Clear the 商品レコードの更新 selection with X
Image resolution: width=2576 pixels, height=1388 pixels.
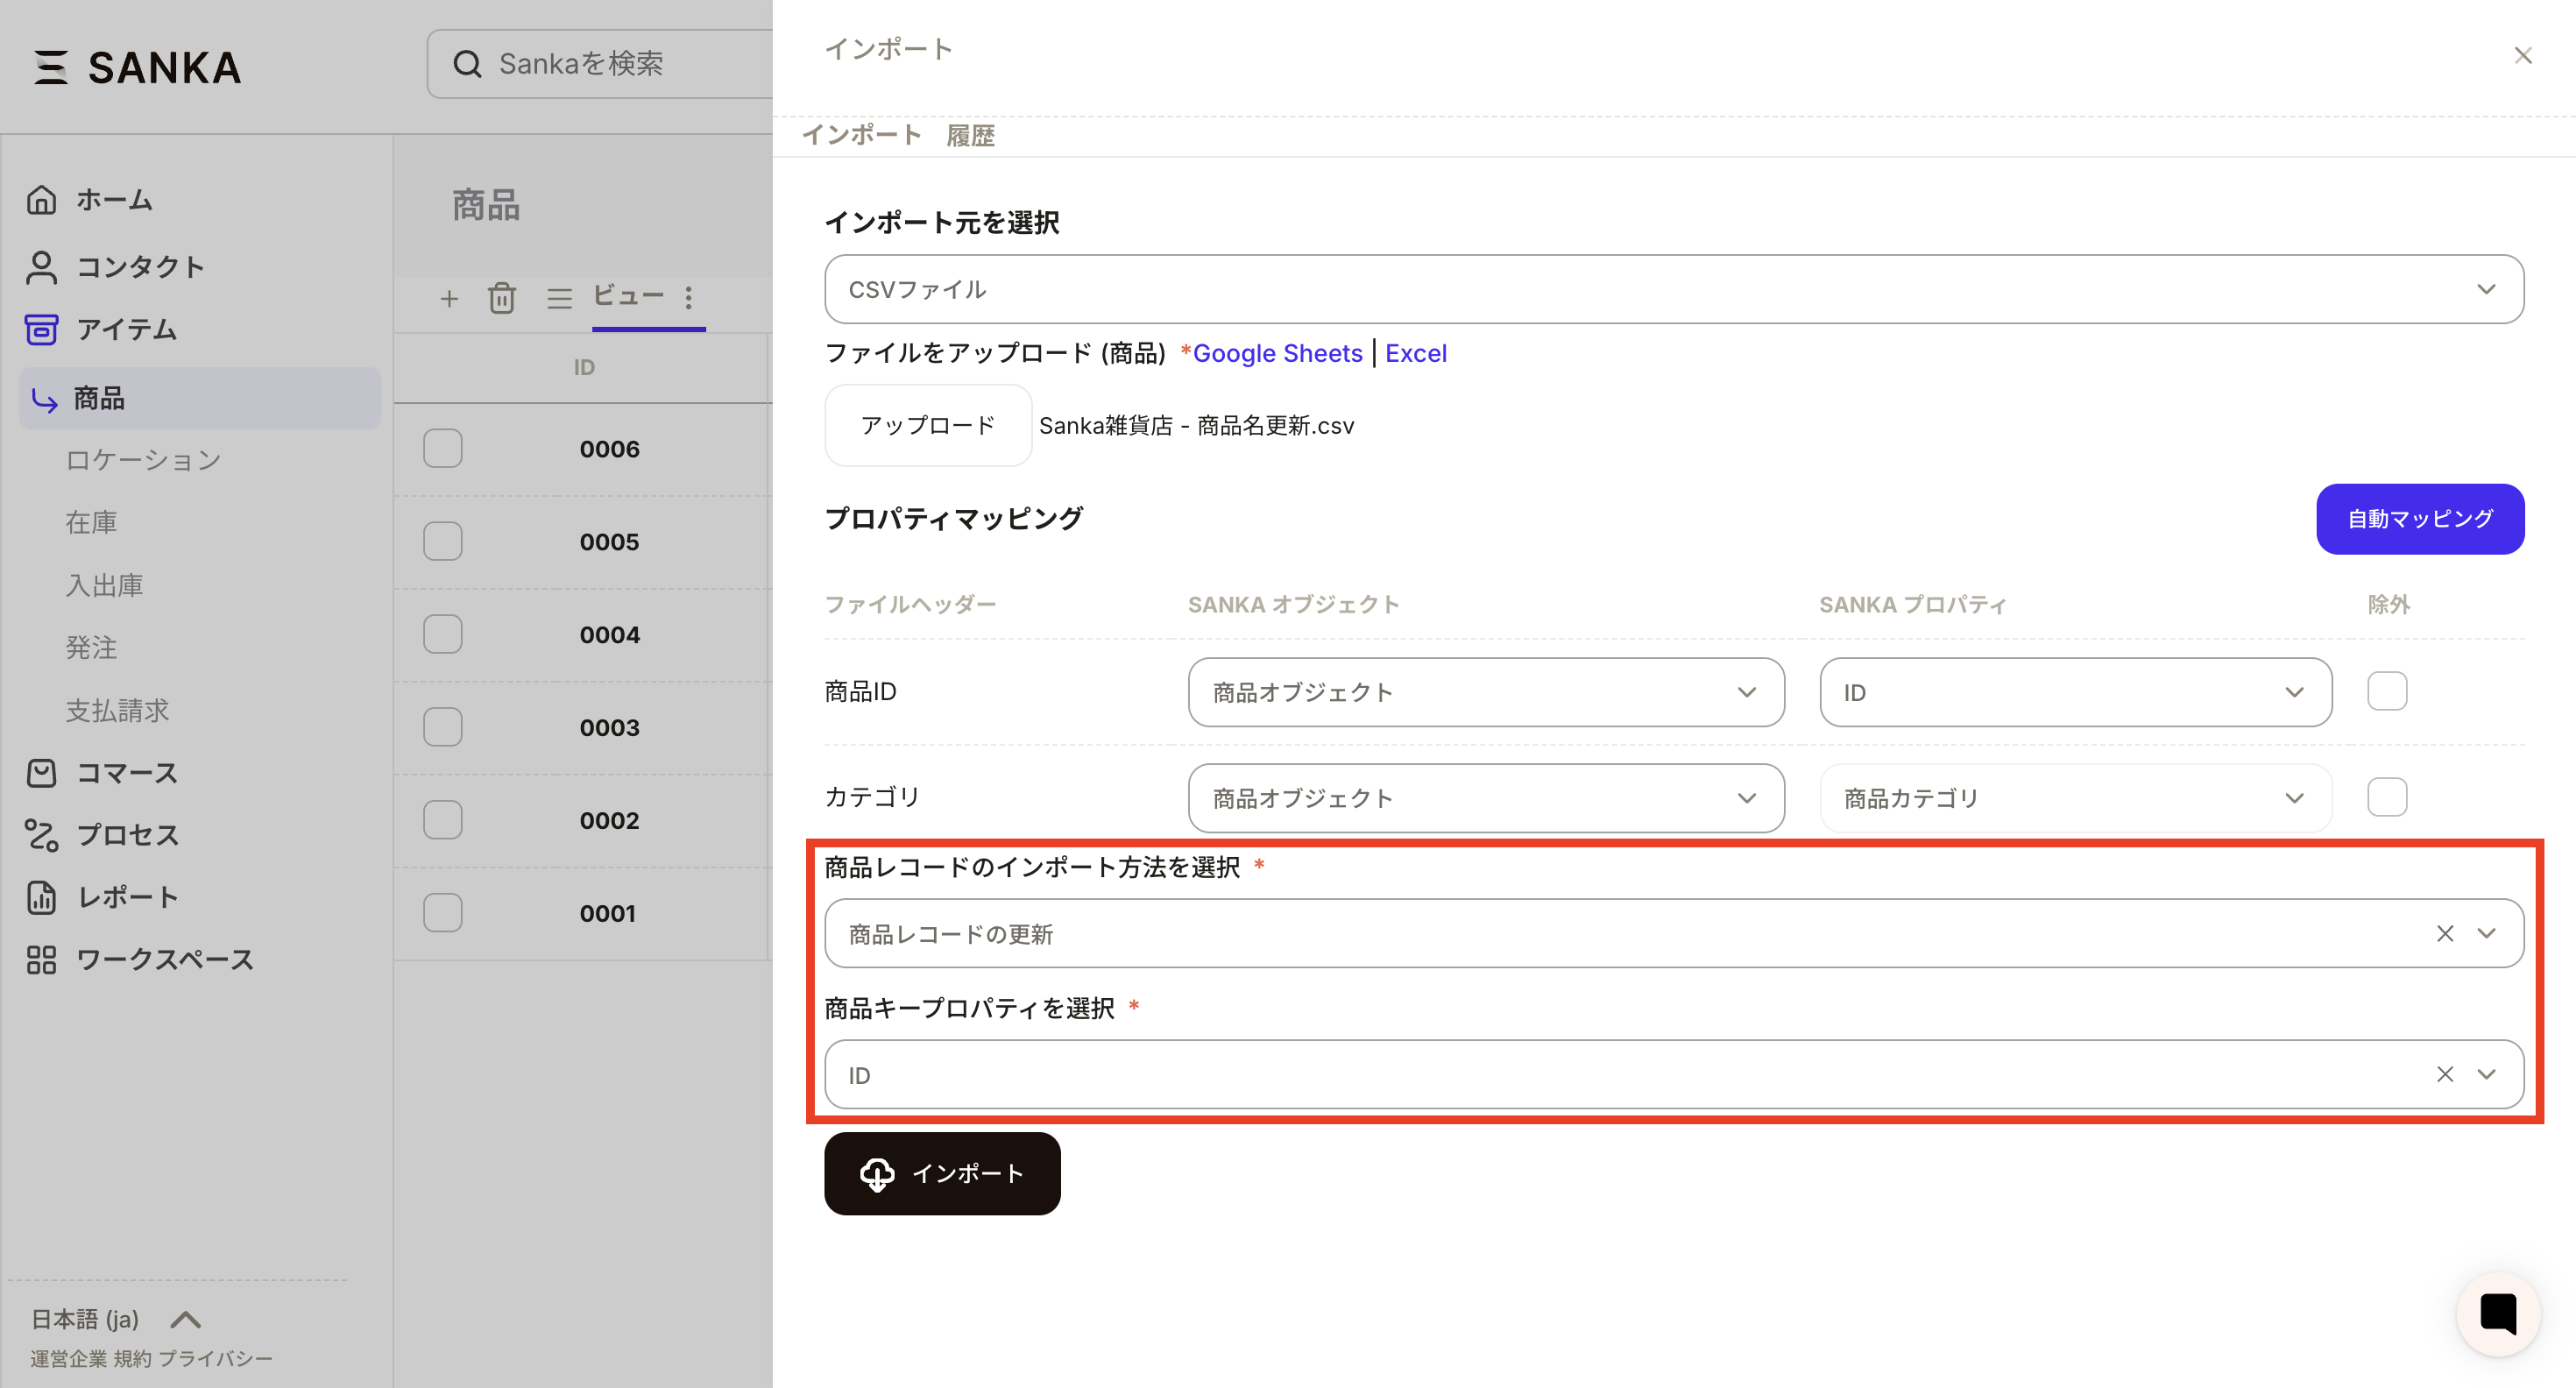point(2444,933)
